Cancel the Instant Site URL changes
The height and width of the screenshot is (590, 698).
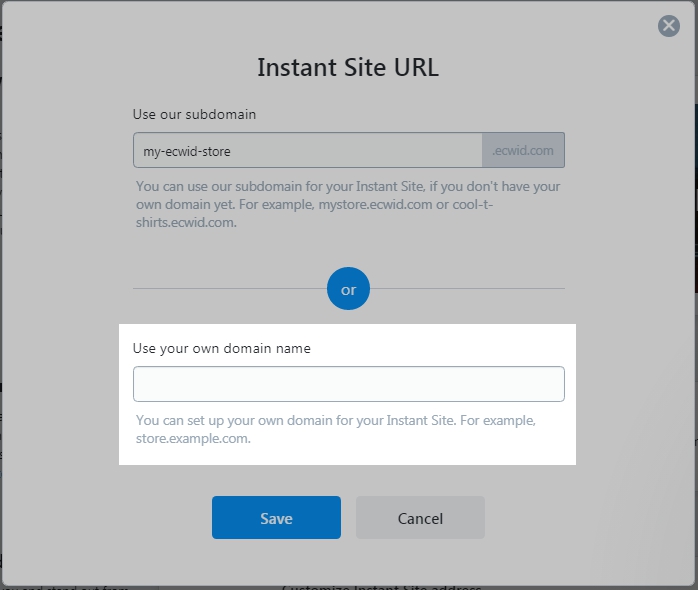(x=420, y=517)
